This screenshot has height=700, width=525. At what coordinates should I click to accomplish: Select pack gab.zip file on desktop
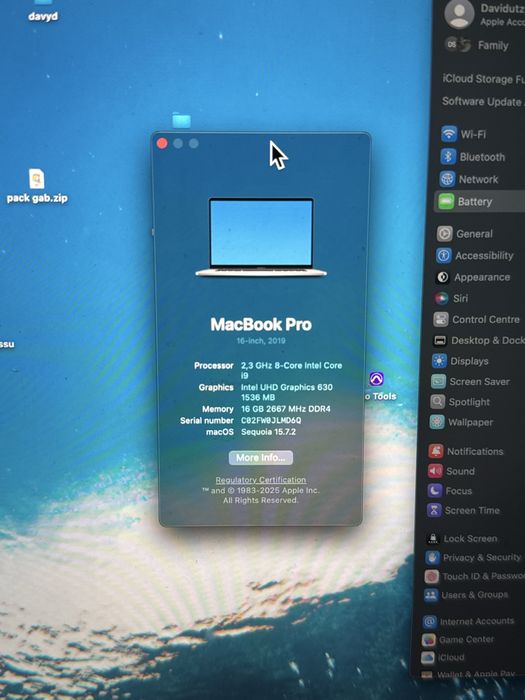pos(37,185)
